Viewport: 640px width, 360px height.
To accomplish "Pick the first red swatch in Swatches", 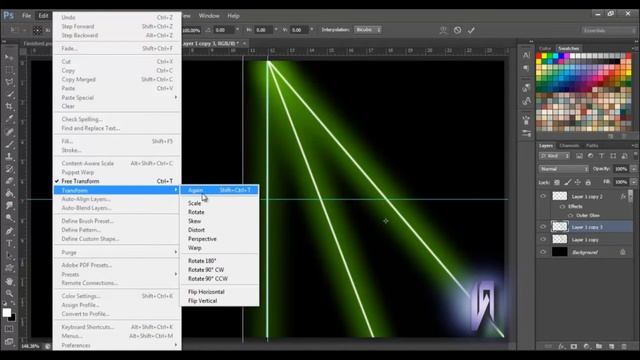I will pyautogui.click(x=539, y=56).
